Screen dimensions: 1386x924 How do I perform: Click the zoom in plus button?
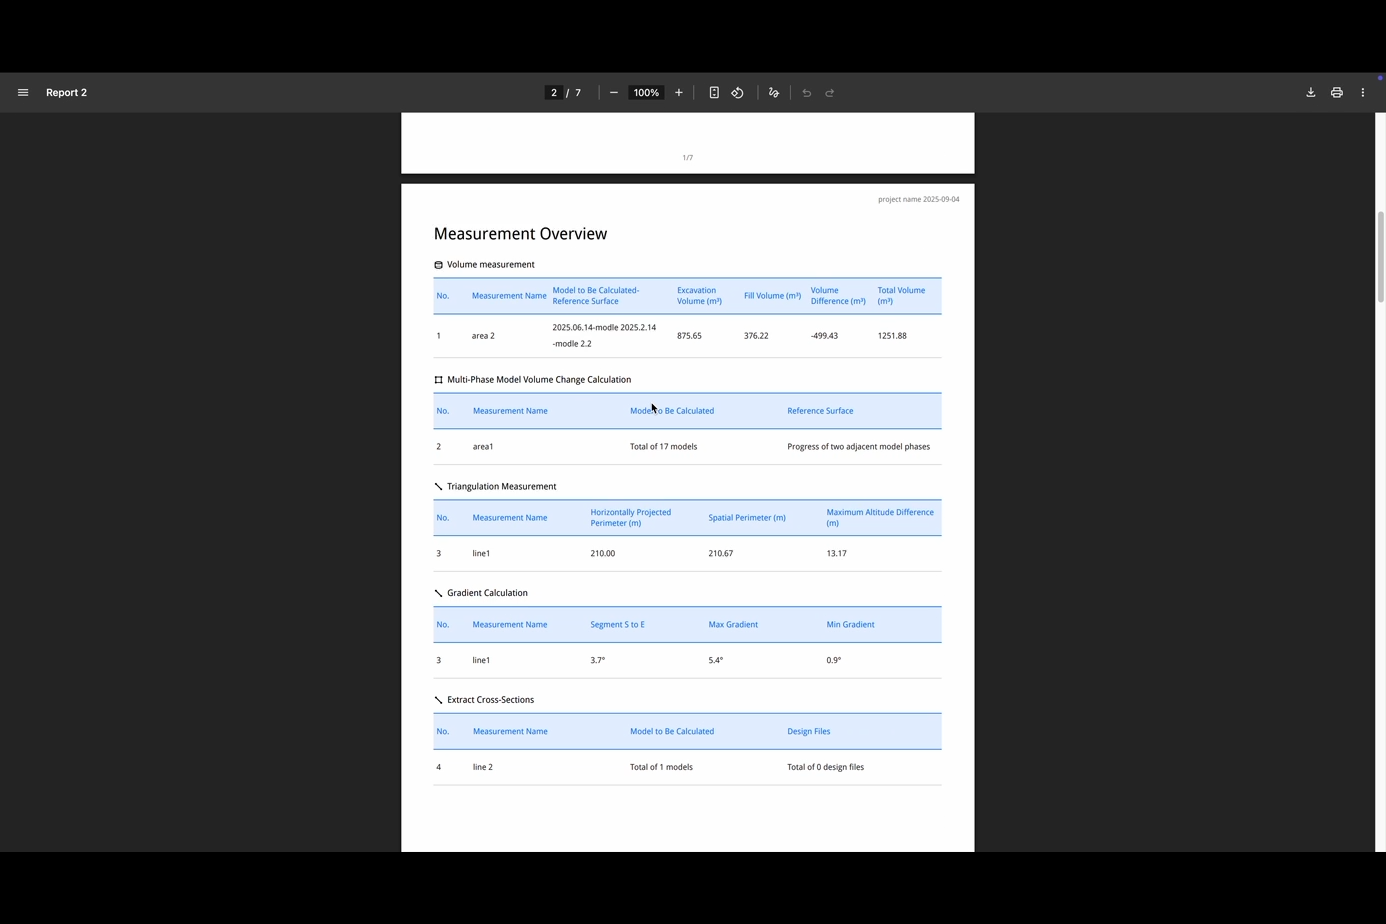pos(679,93)
